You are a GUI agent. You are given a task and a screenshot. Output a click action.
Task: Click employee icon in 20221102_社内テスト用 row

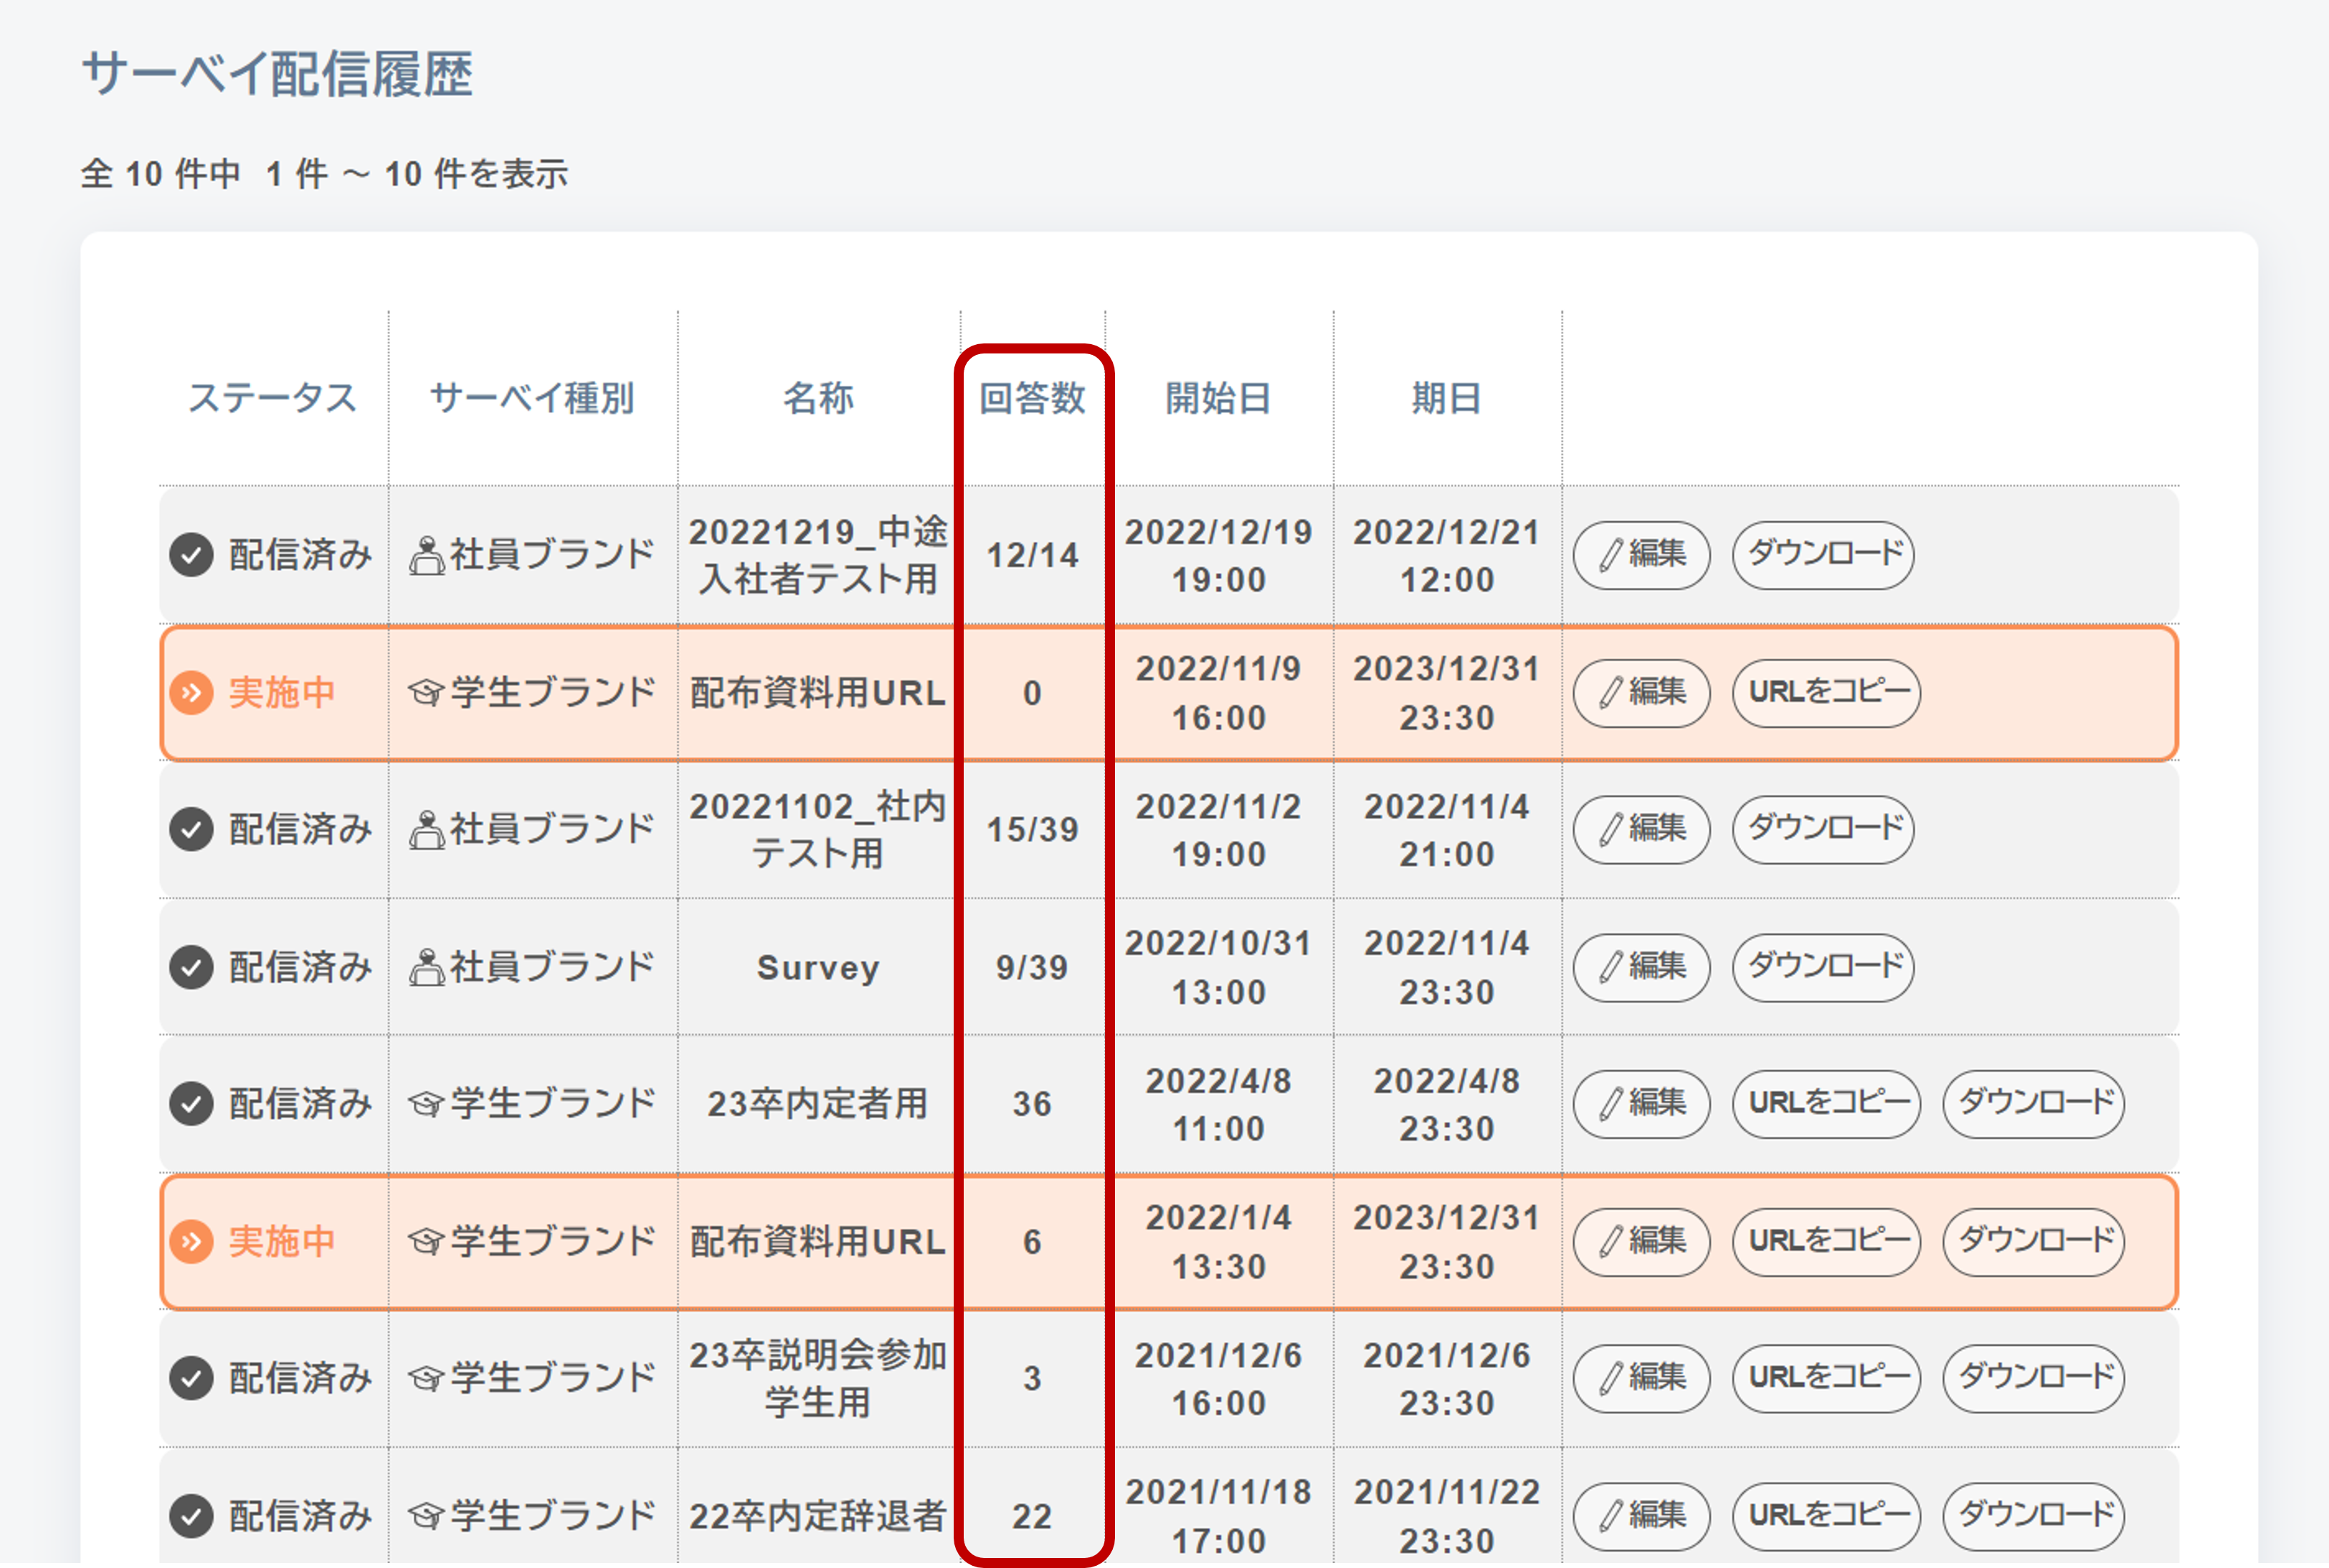[427, 829]
